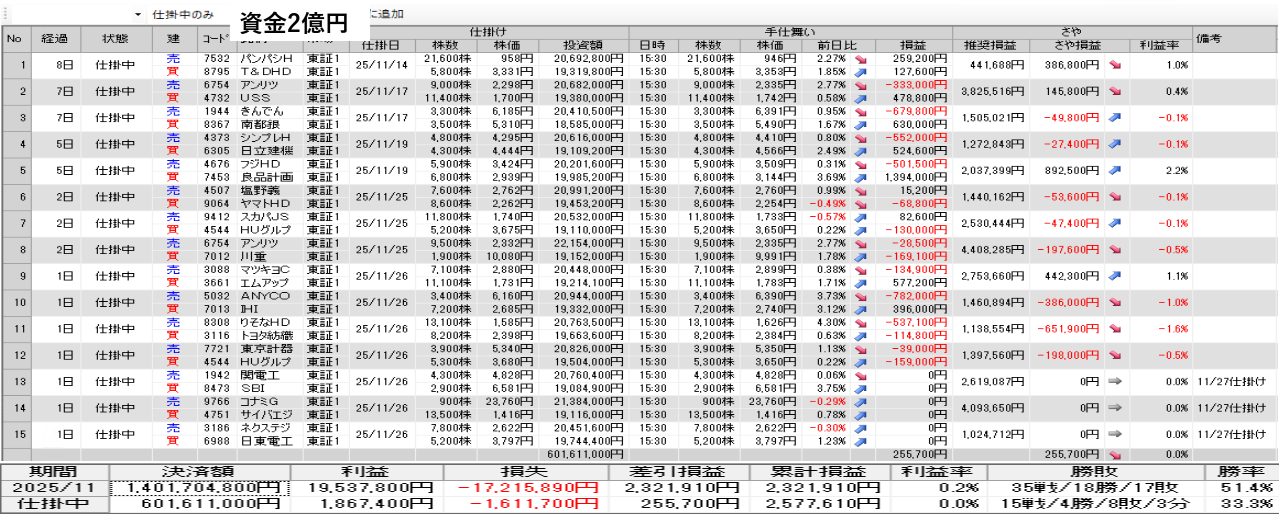Click the gray right arrow in row 13's さや損益 column
This screenshot has width=1279, height=514.
1114,381
